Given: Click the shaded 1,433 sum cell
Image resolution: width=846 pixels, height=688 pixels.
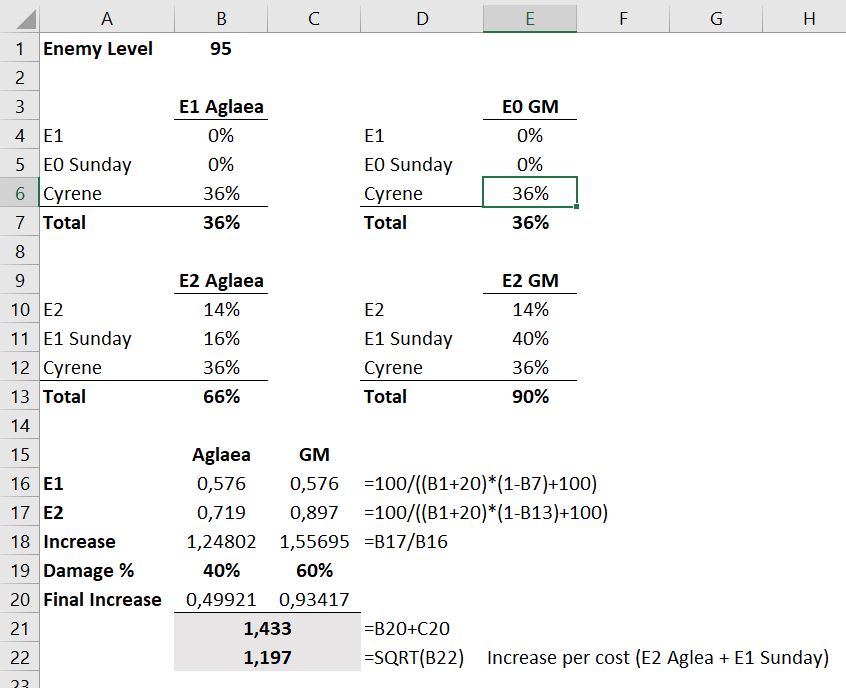Looking at the screenshot, I should [268, 628].
